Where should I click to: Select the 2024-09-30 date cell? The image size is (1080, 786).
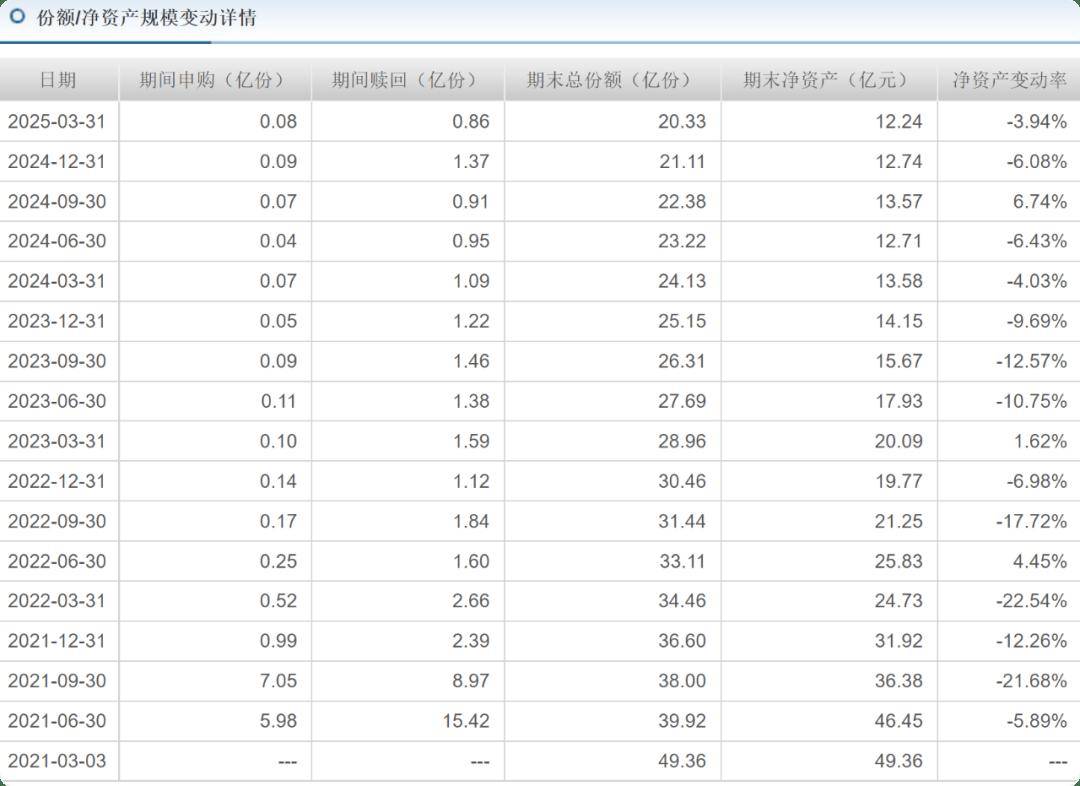56,201
